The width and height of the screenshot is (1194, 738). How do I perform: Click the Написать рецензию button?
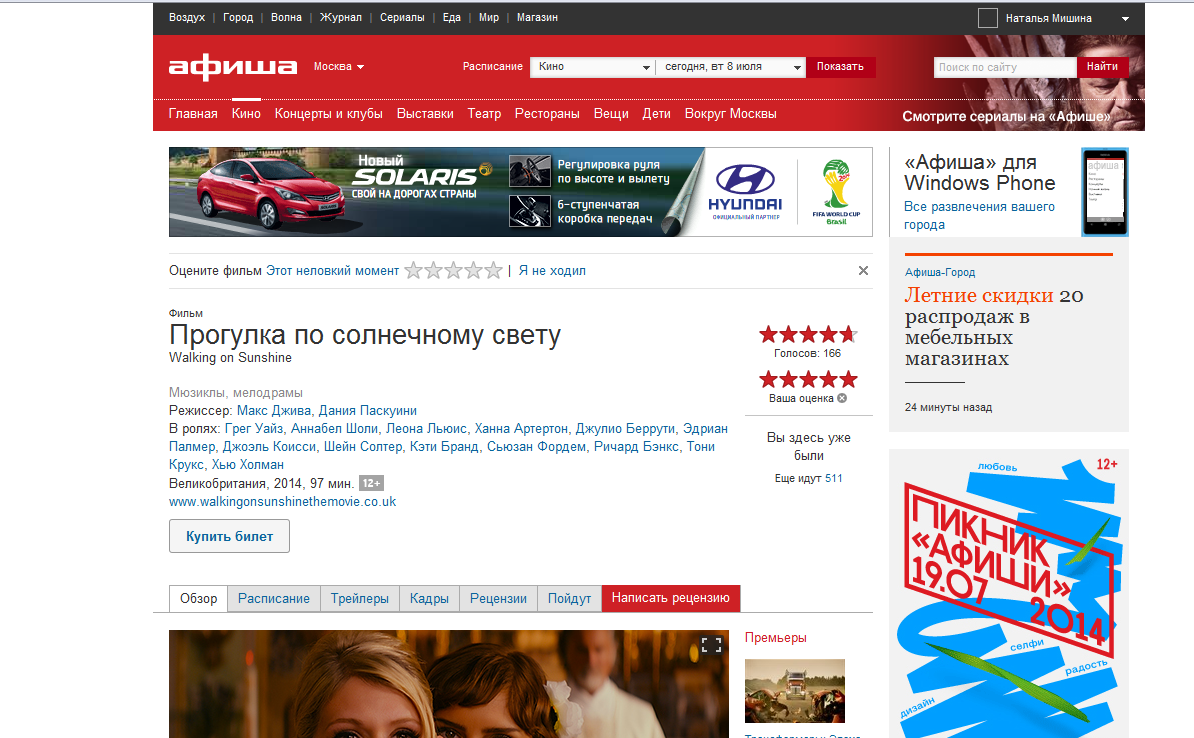pos(671,598)
